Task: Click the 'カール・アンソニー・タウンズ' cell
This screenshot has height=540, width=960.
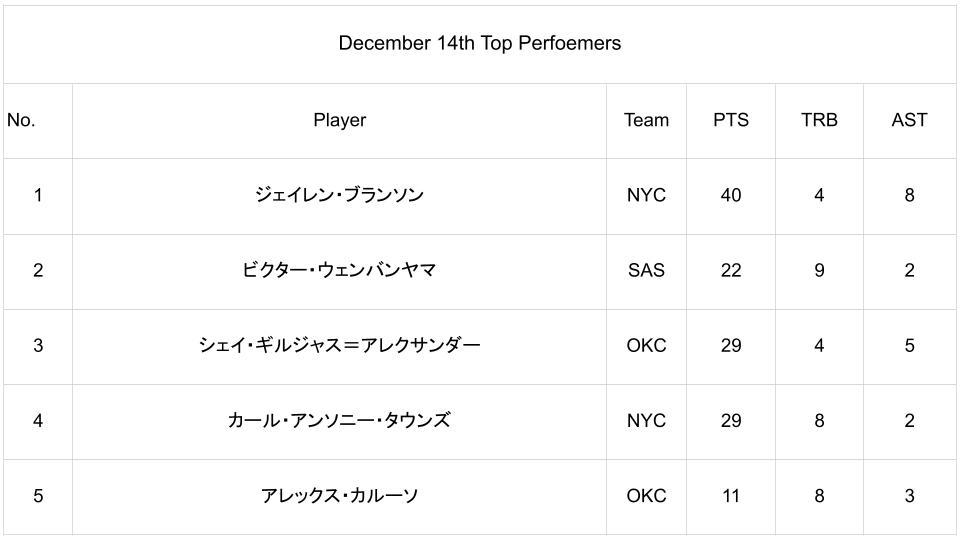Action: tap(339, 420)
